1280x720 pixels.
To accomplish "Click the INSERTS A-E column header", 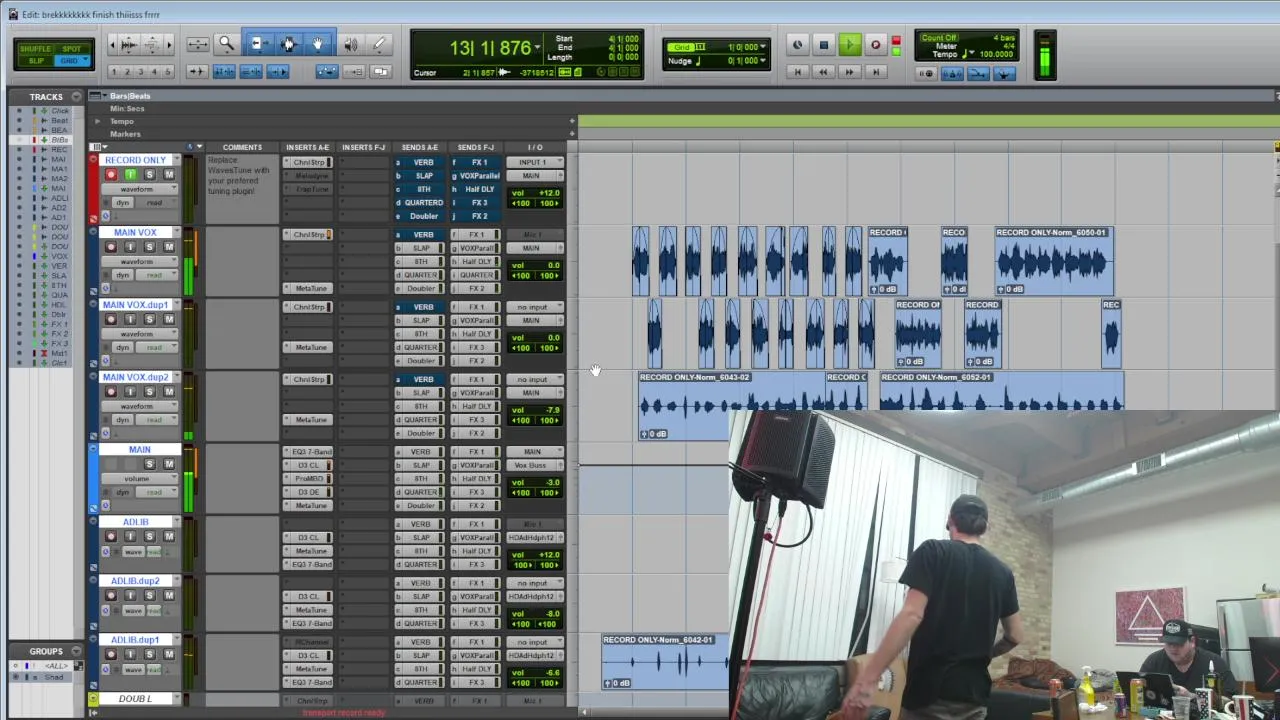I will tap(307, 147).
